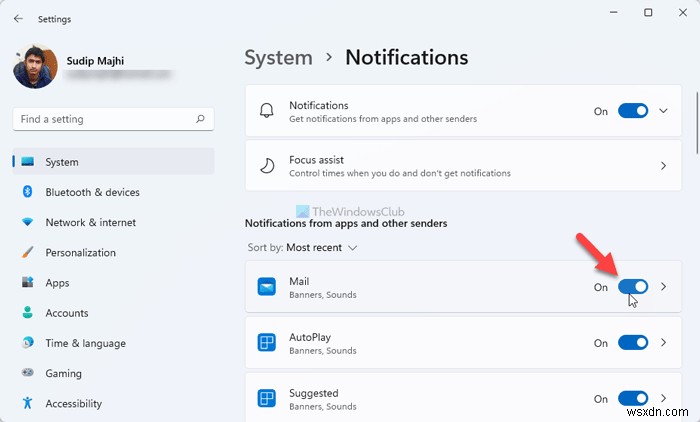Click the Suggested app name label
This screenshot has width=700, height=422.
tap(314, 393)
